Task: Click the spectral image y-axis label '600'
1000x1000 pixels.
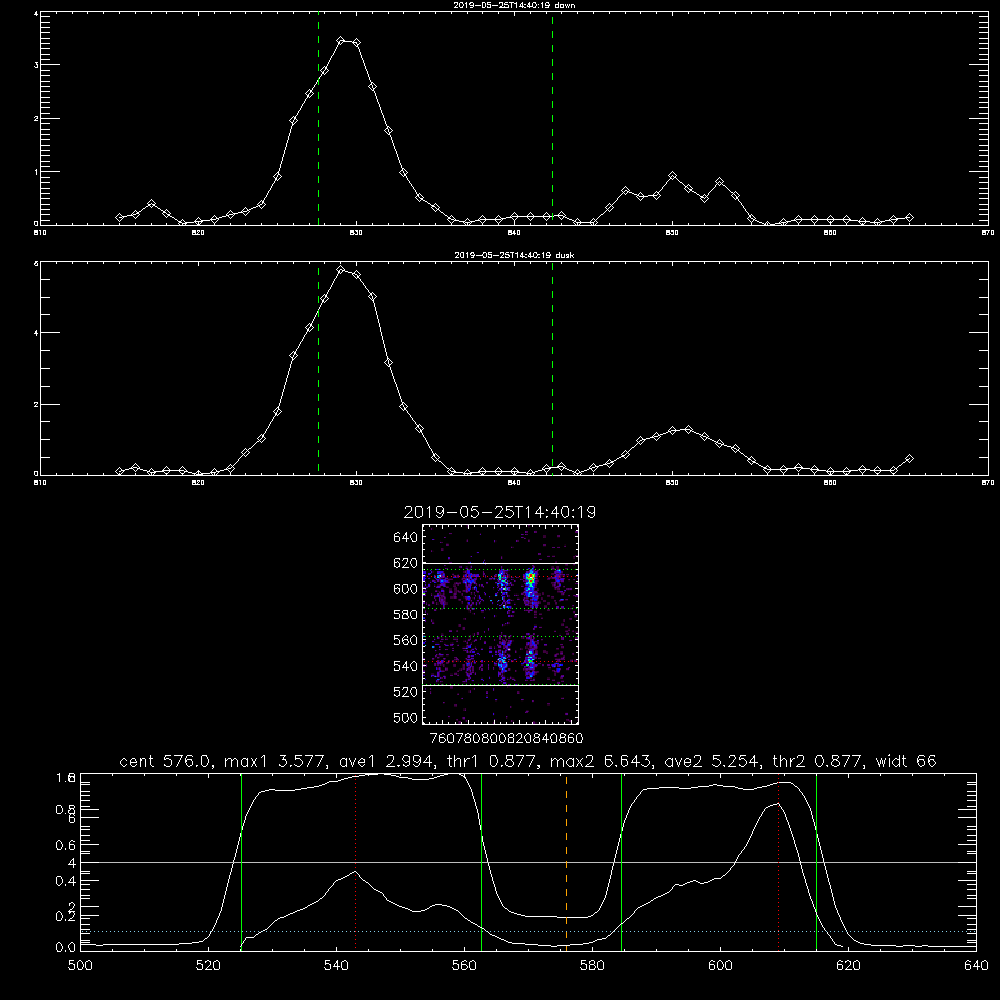Action: [406, 589]
